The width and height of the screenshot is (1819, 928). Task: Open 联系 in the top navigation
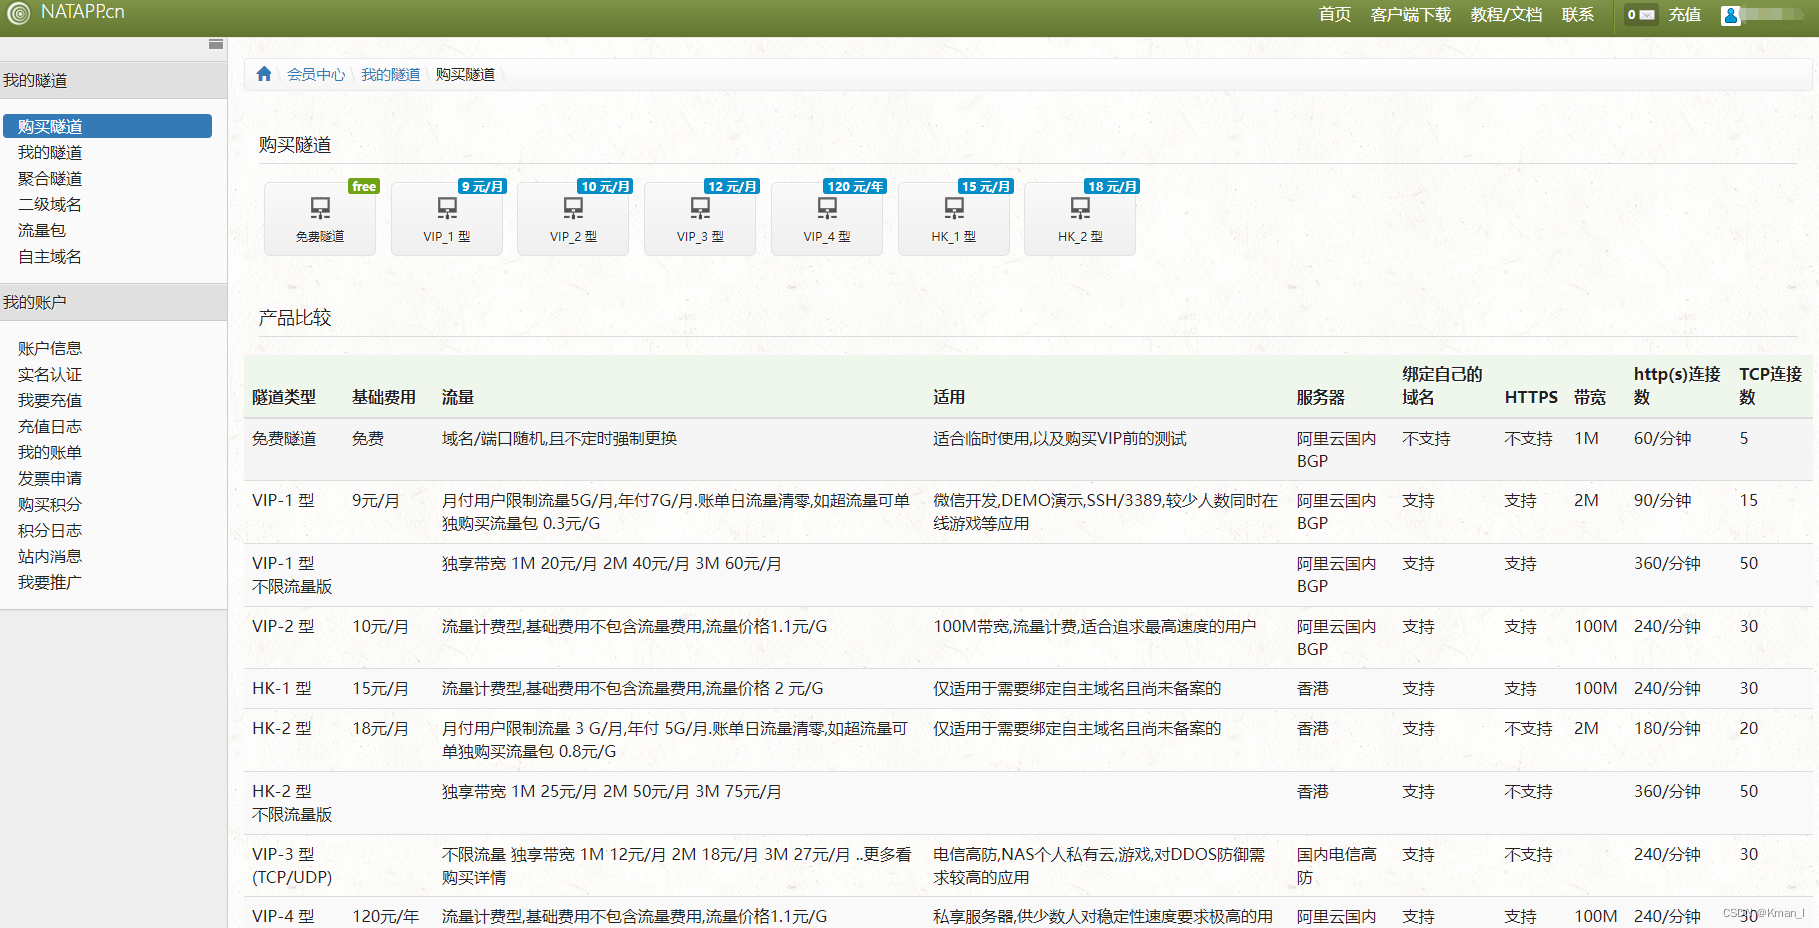[1578, 15]
